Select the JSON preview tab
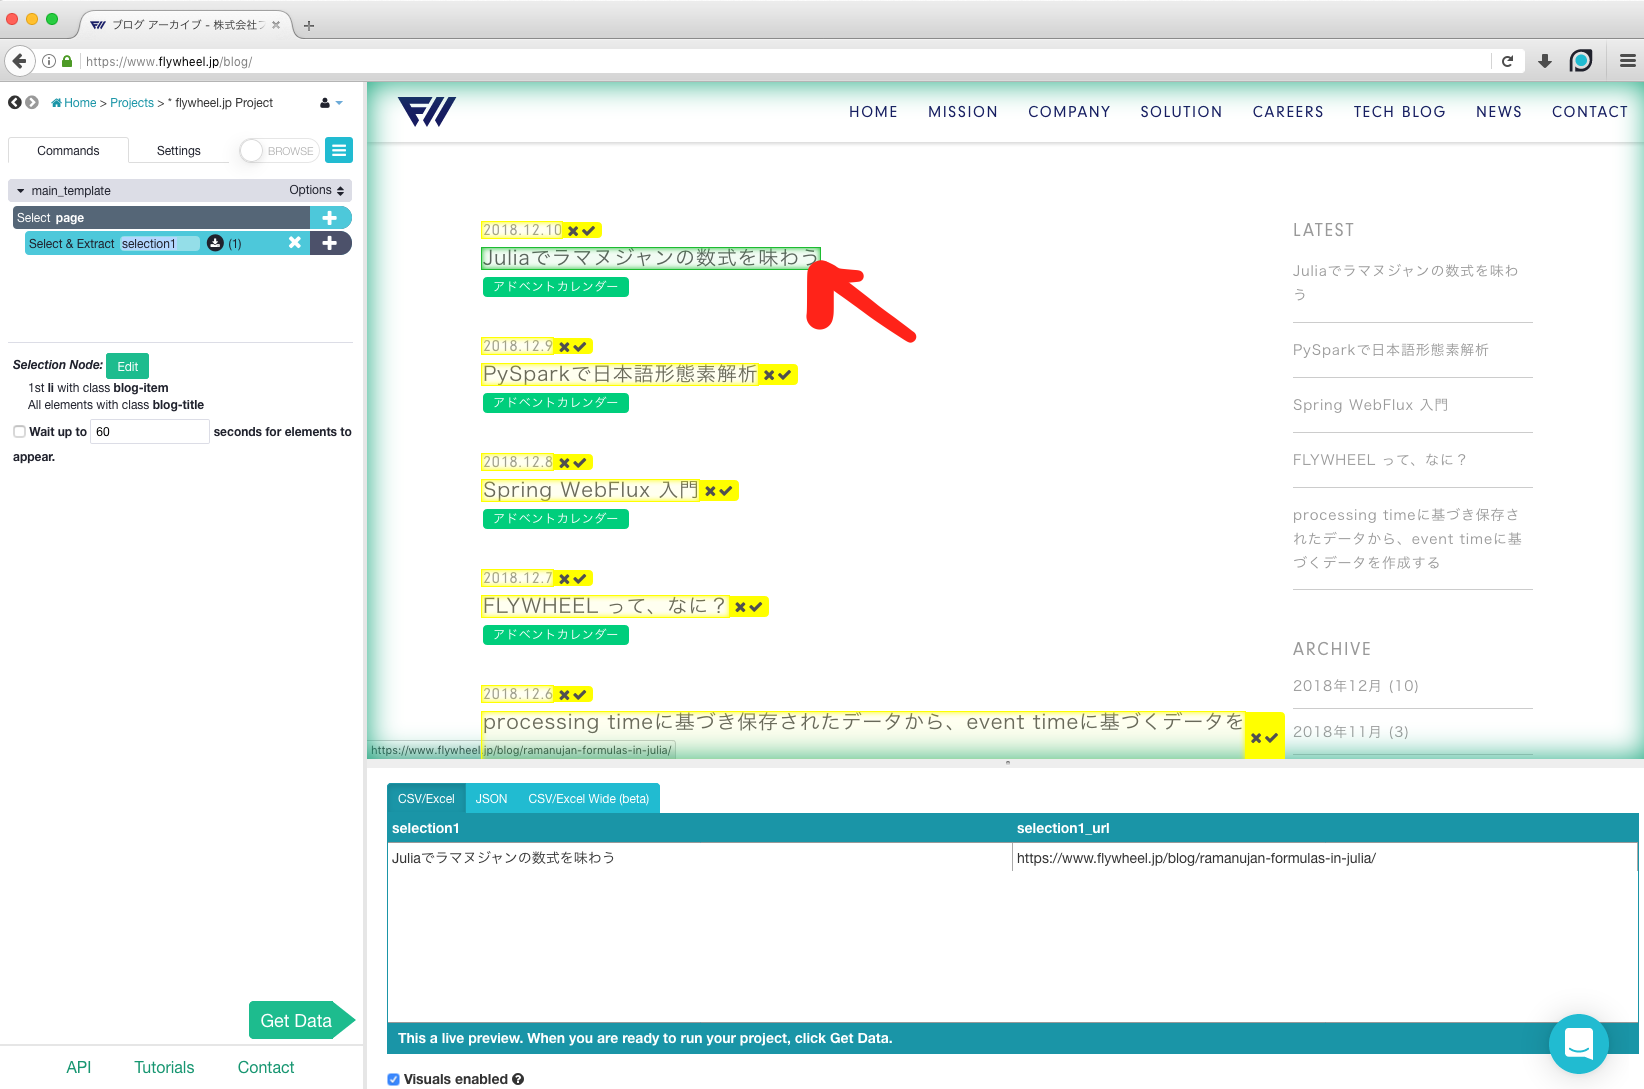1644x1089 pixels. [x=491, y=798]
